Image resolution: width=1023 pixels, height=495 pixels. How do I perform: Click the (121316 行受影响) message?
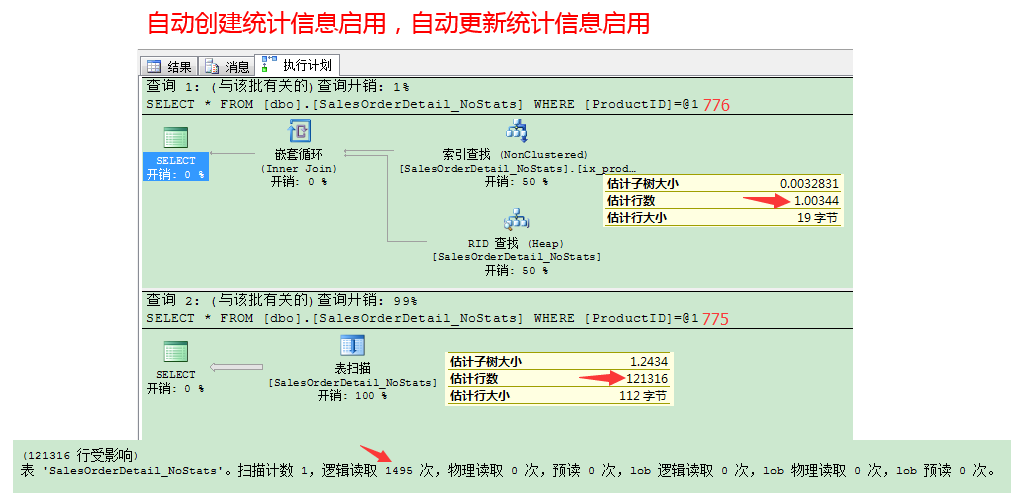pyautogui.click(x=81, y=454)
